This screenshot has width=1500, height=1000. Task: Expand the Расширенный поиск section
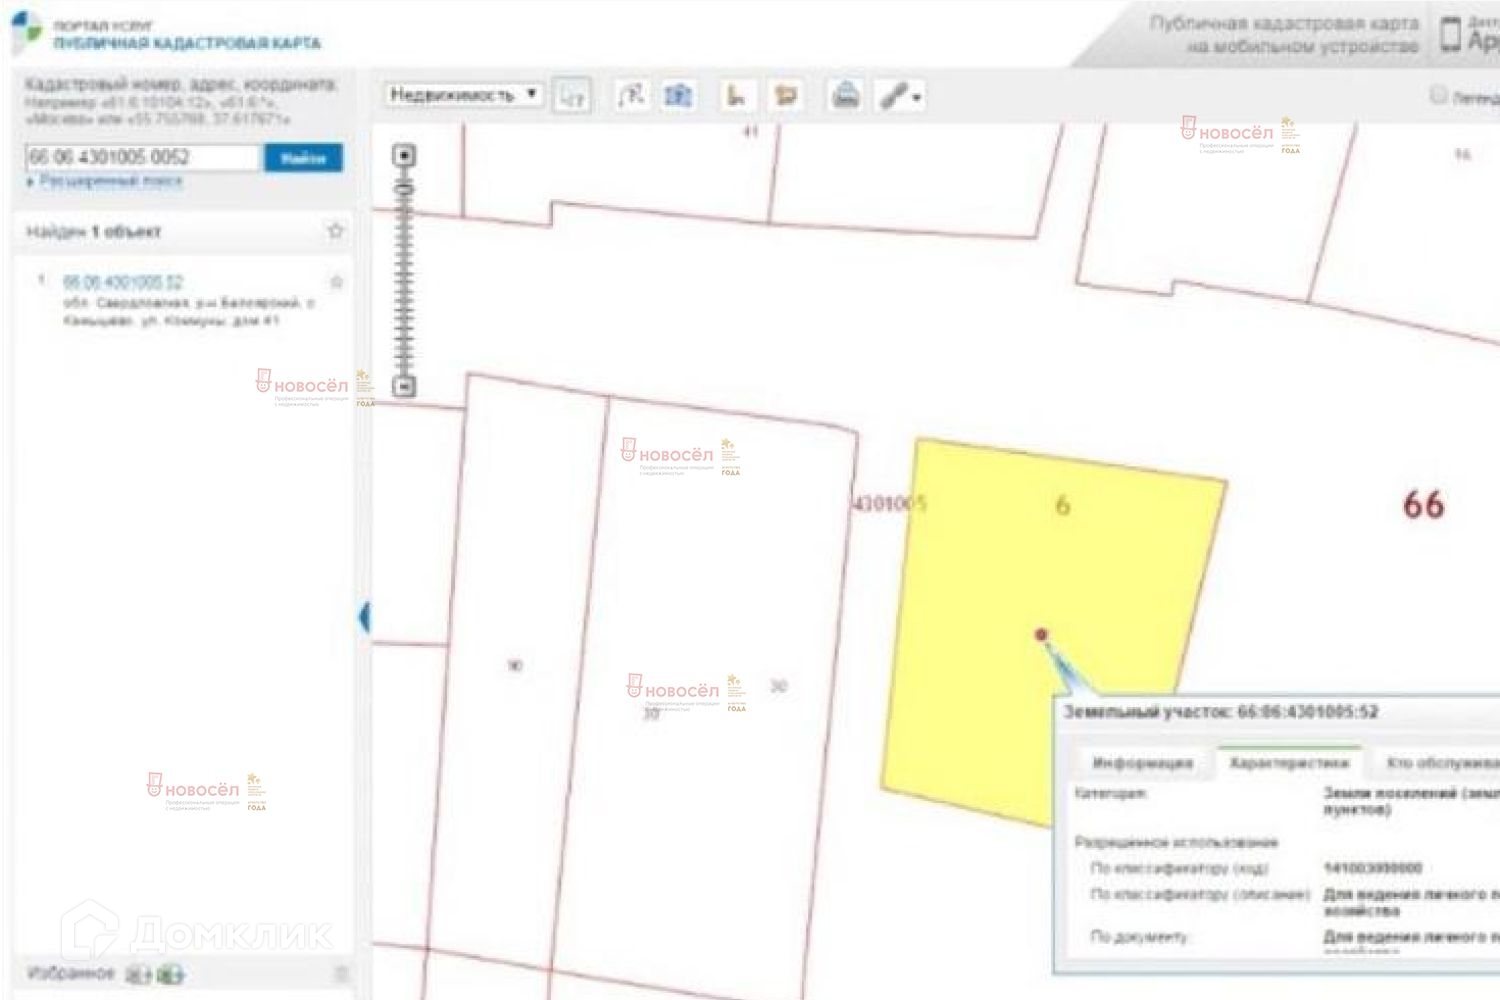tap(110, 181)
